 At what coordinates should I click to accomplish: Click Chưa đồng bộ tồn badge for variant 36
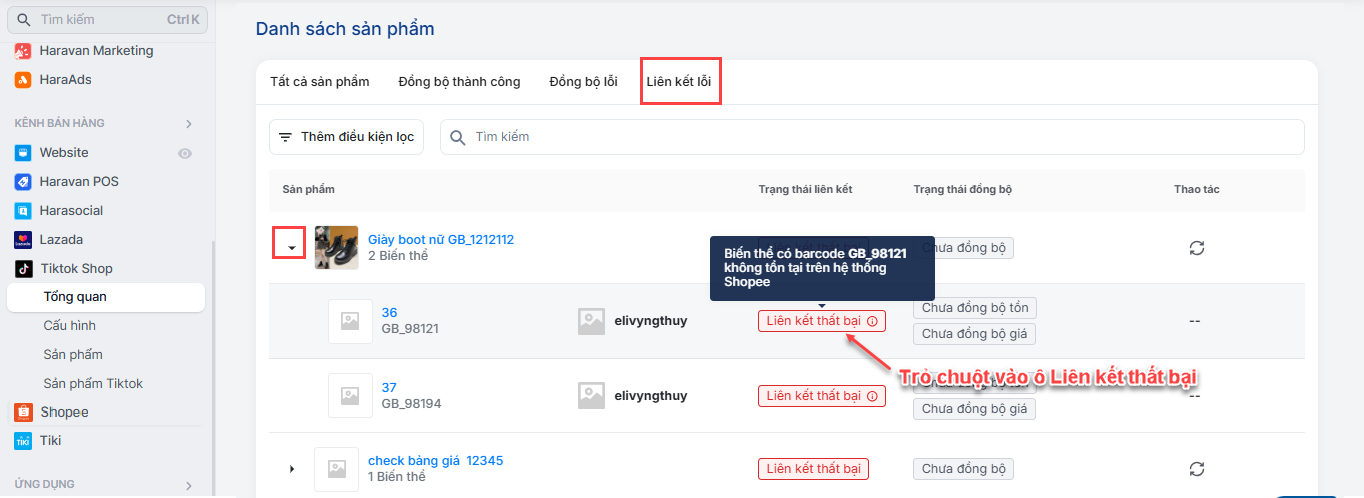pyautogui.click(x=974, y=308)
